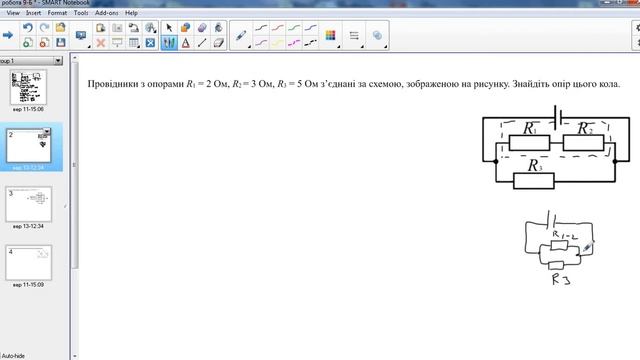This screenshot has height=360, width=640.
Task: Select the blue solid pen style
Action: tap(311, 28)
